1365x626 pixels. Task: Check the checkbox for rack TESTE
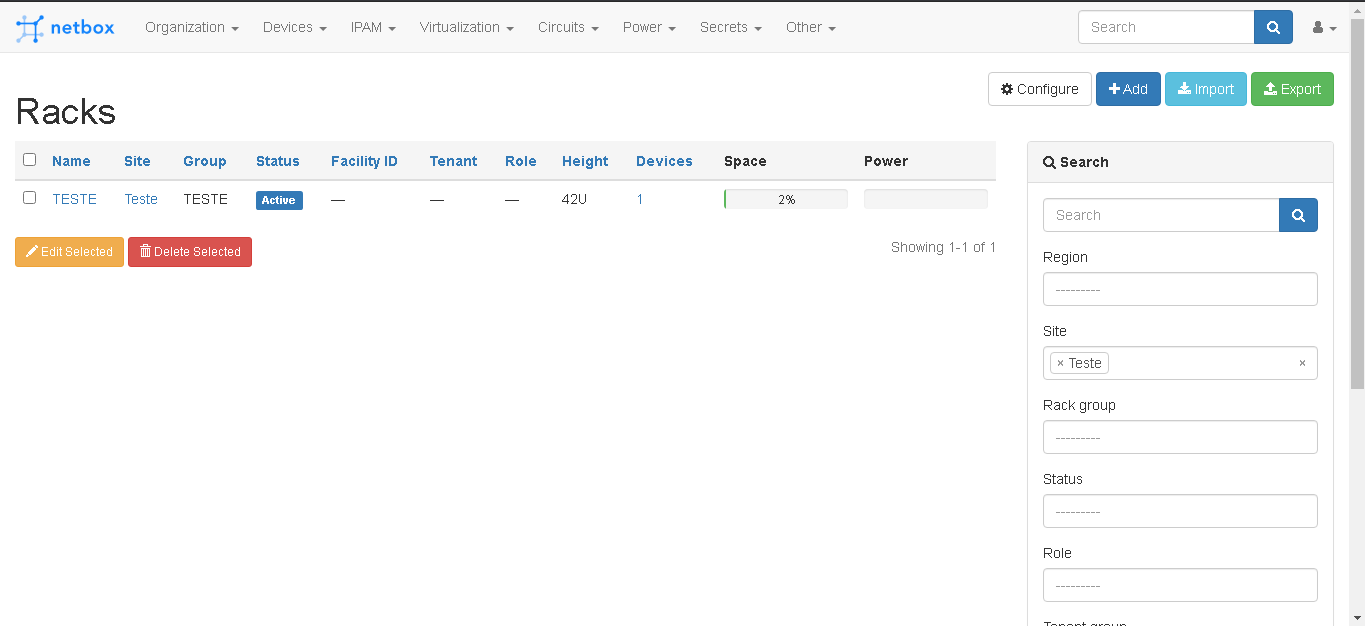pyautogui.click(x=29, y=197)
